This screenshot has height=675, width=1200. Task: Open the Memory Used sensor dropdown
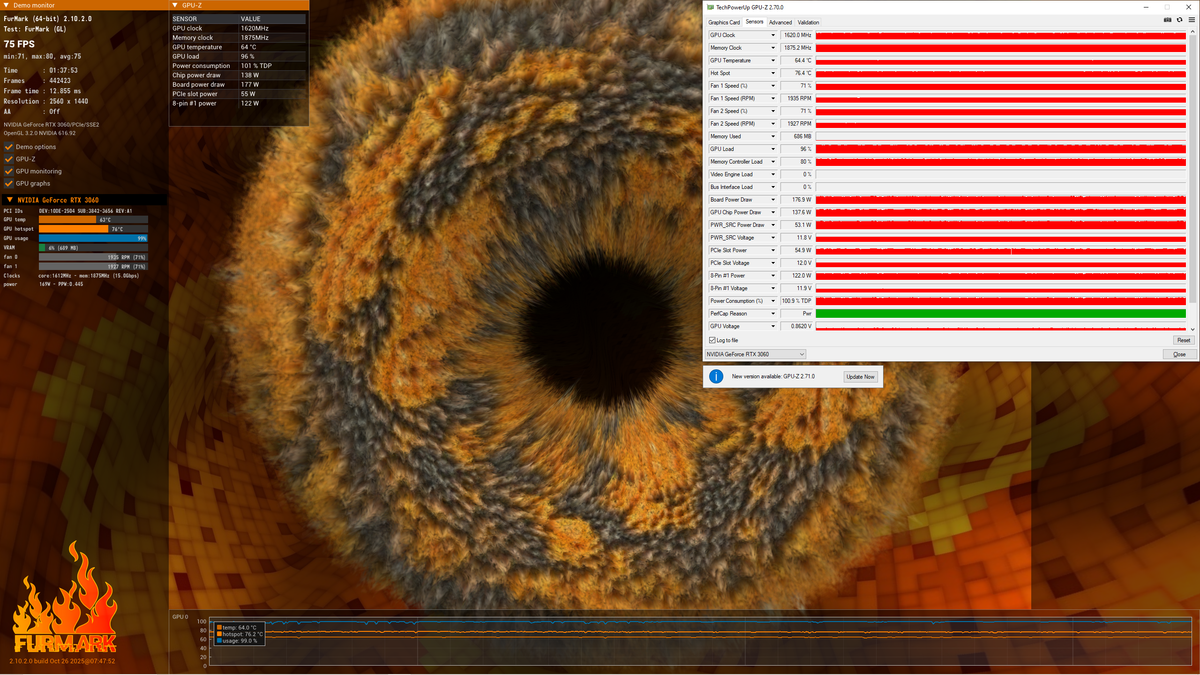pyautogui.click(x=772, y=136)
